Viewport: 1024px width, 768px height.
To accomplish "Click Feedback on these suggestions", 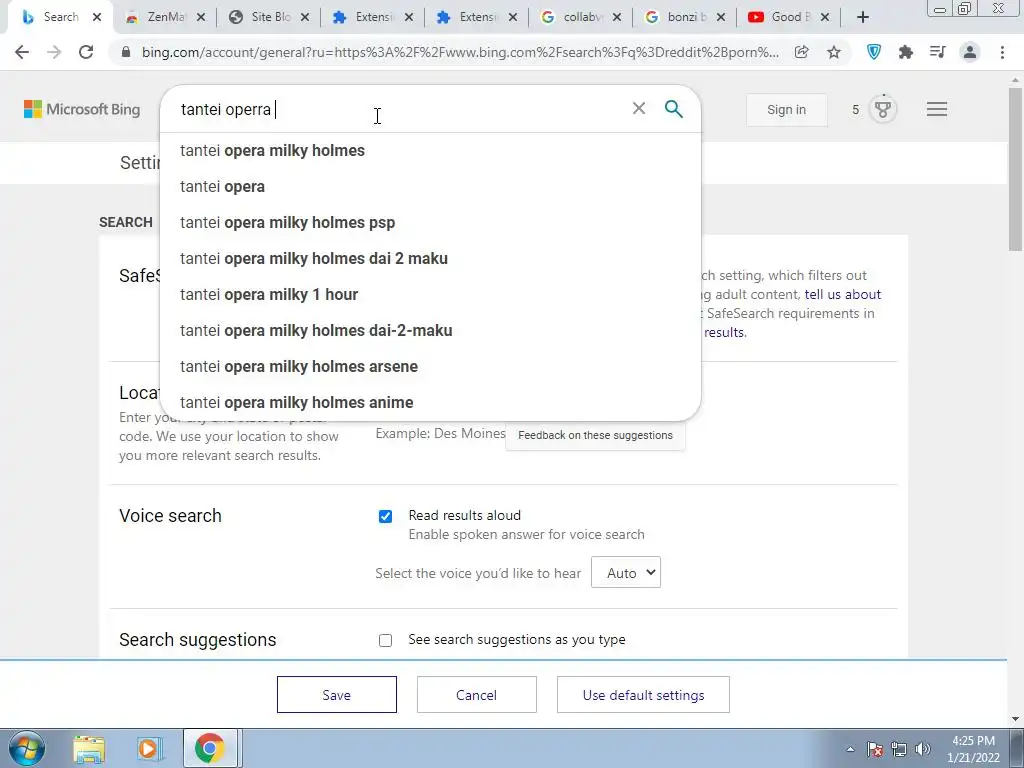I will (x=595, y=435).
